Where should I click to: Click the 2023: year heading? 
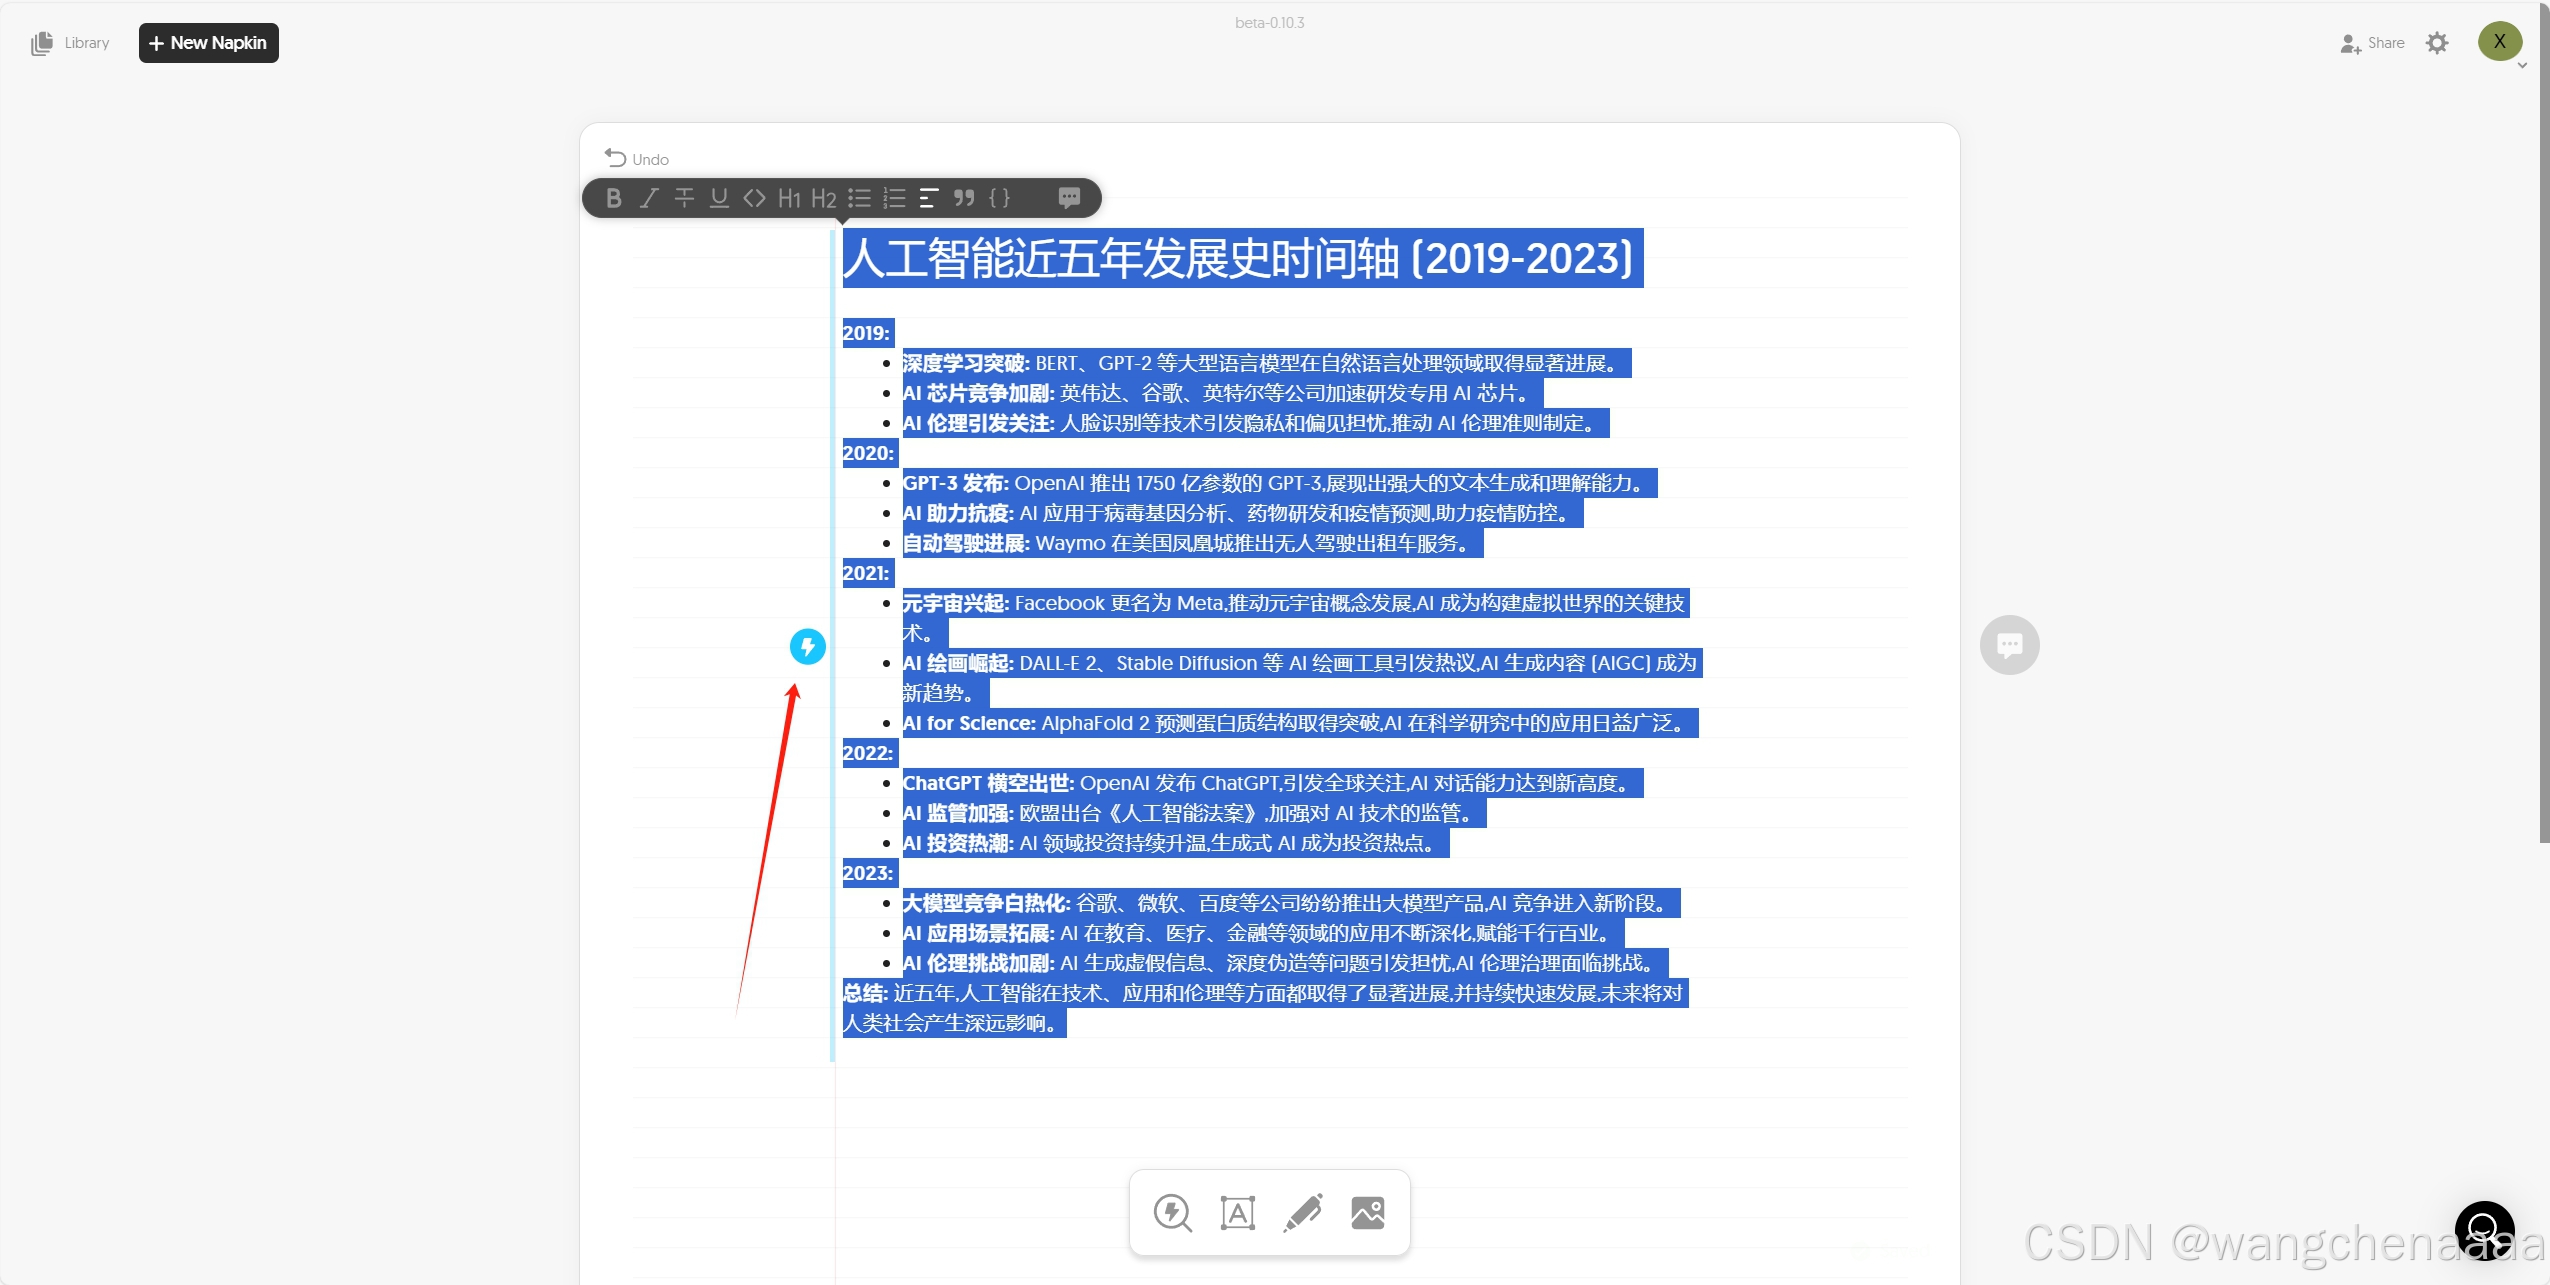(x=868, y=873)
